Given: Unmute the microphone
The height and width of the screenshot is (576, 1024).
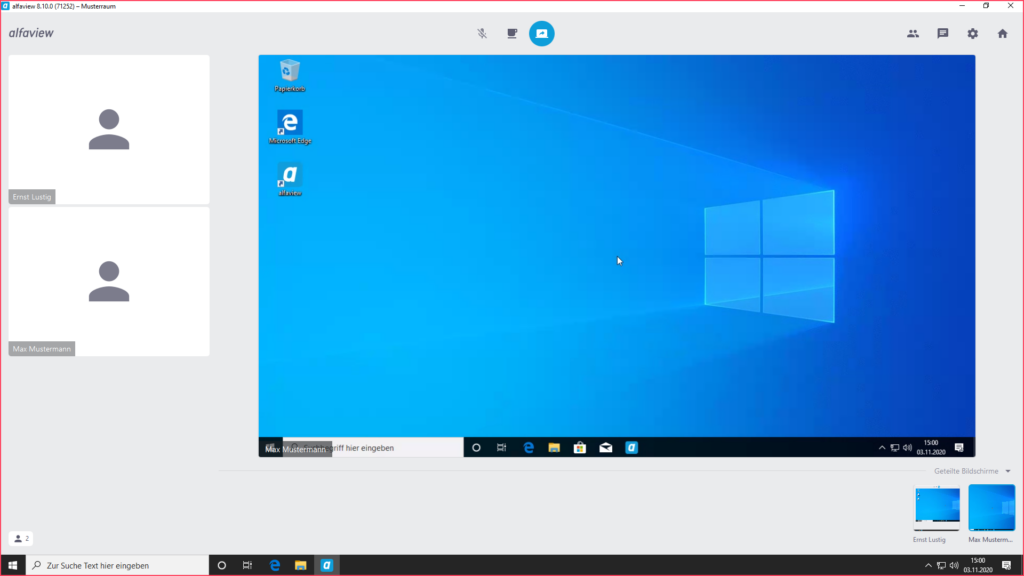Looking at the screenshot, I should tap(481, 33).
